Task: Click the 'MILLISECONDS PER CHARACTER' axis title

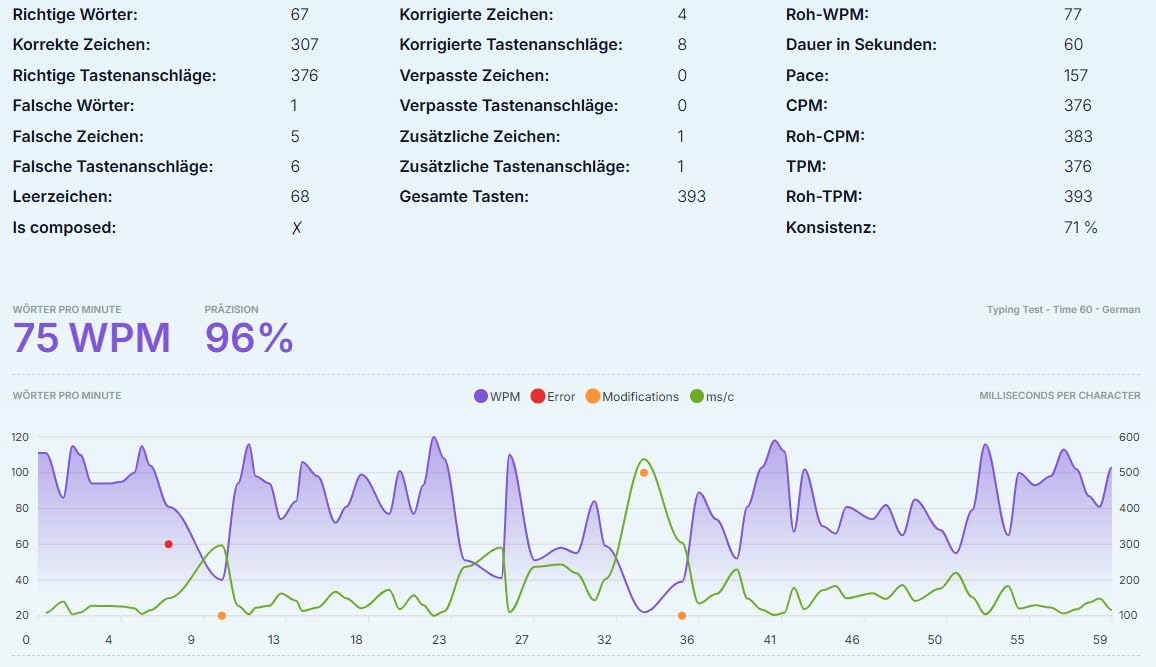Action: tap(1059, 396)
